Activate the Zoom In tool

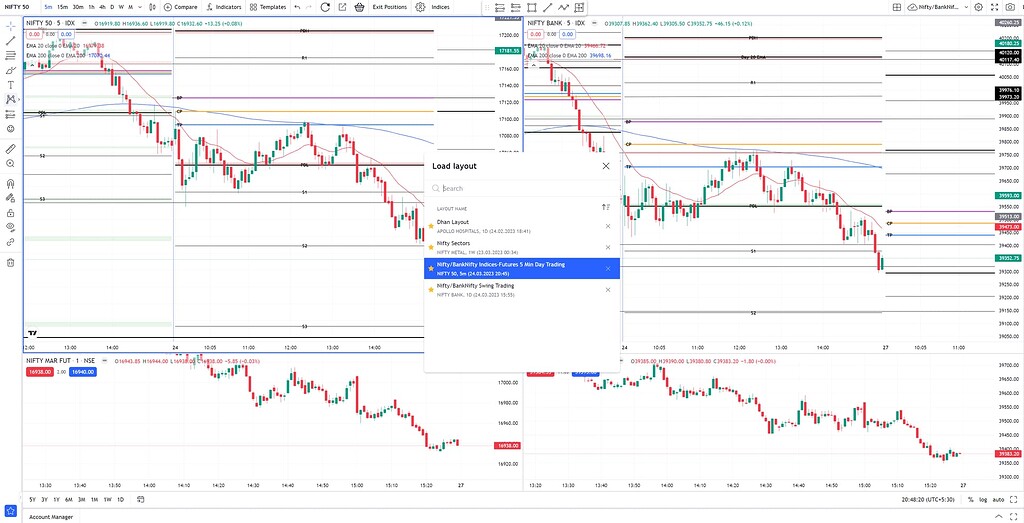point(10,163)
